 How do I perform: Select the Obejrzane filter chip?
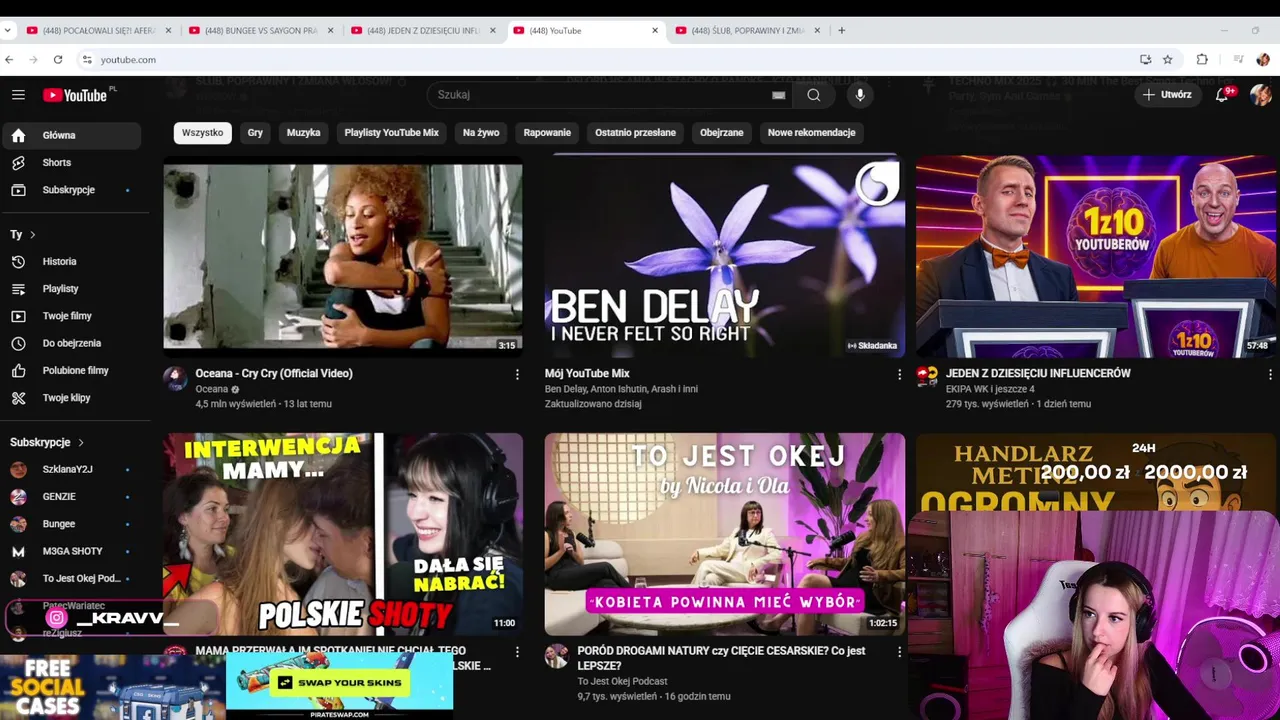(x=722, y=133)
